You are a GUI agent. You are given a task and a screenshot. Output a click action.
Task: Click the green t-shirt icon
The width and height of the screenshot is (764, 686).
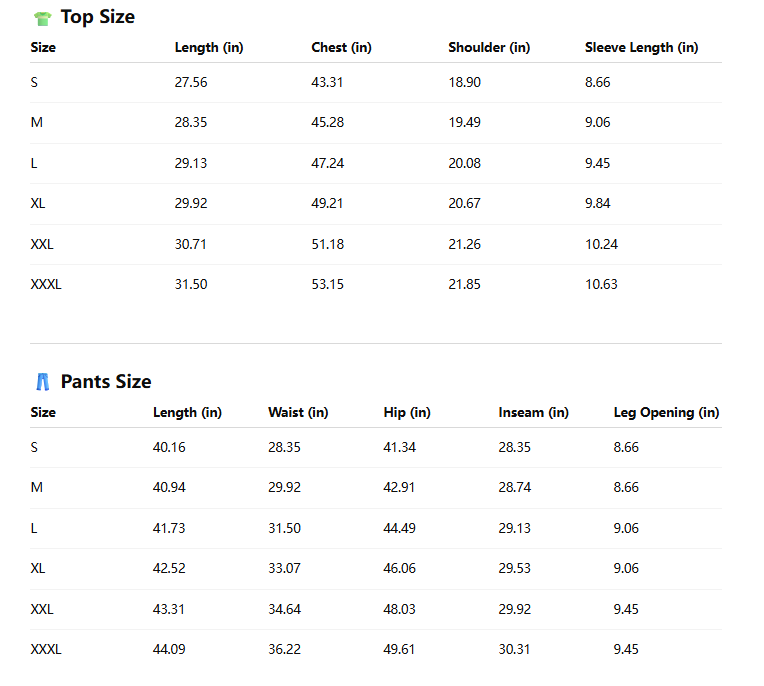[x=42, y=18]
